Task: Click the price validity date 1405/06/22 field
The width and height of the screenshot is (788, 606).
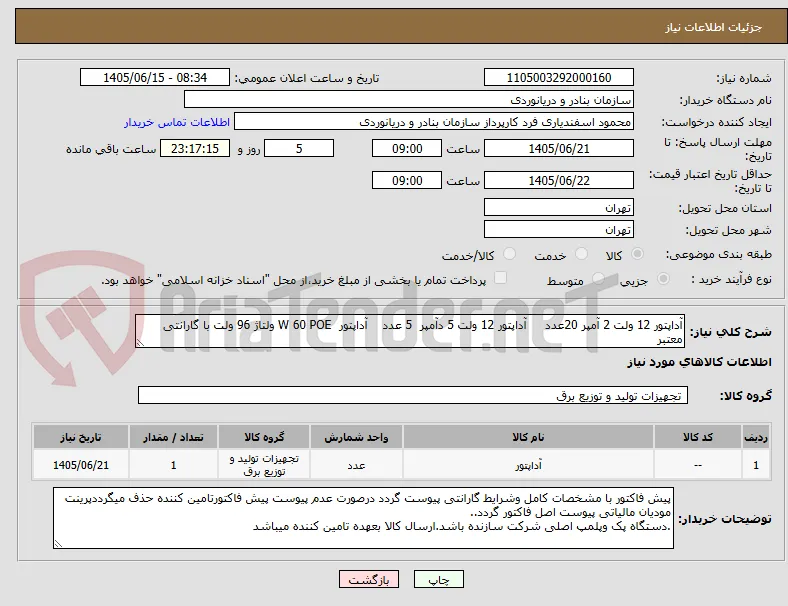Action: [559, 180]
